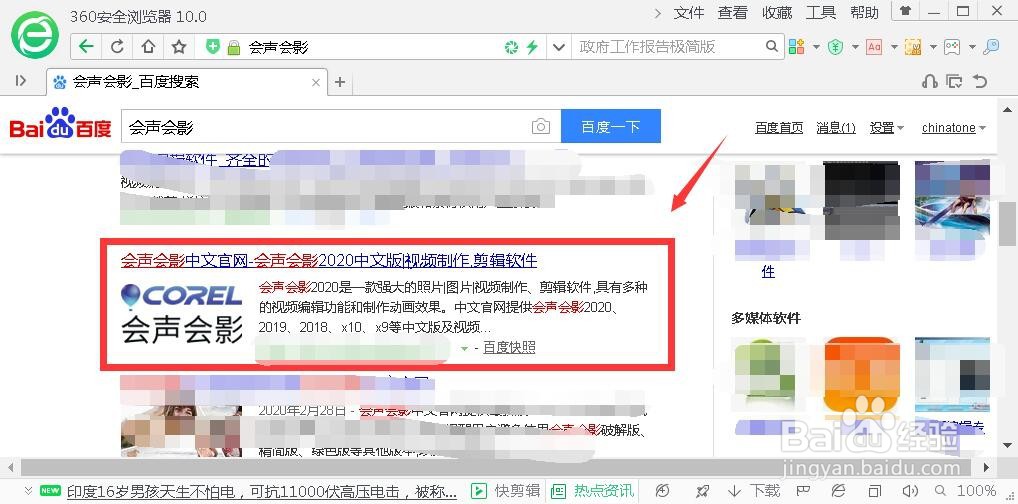This screenshot has height=504, width=1018.
Task: Open the 下载 download manager
Action: tap(754, 491)
